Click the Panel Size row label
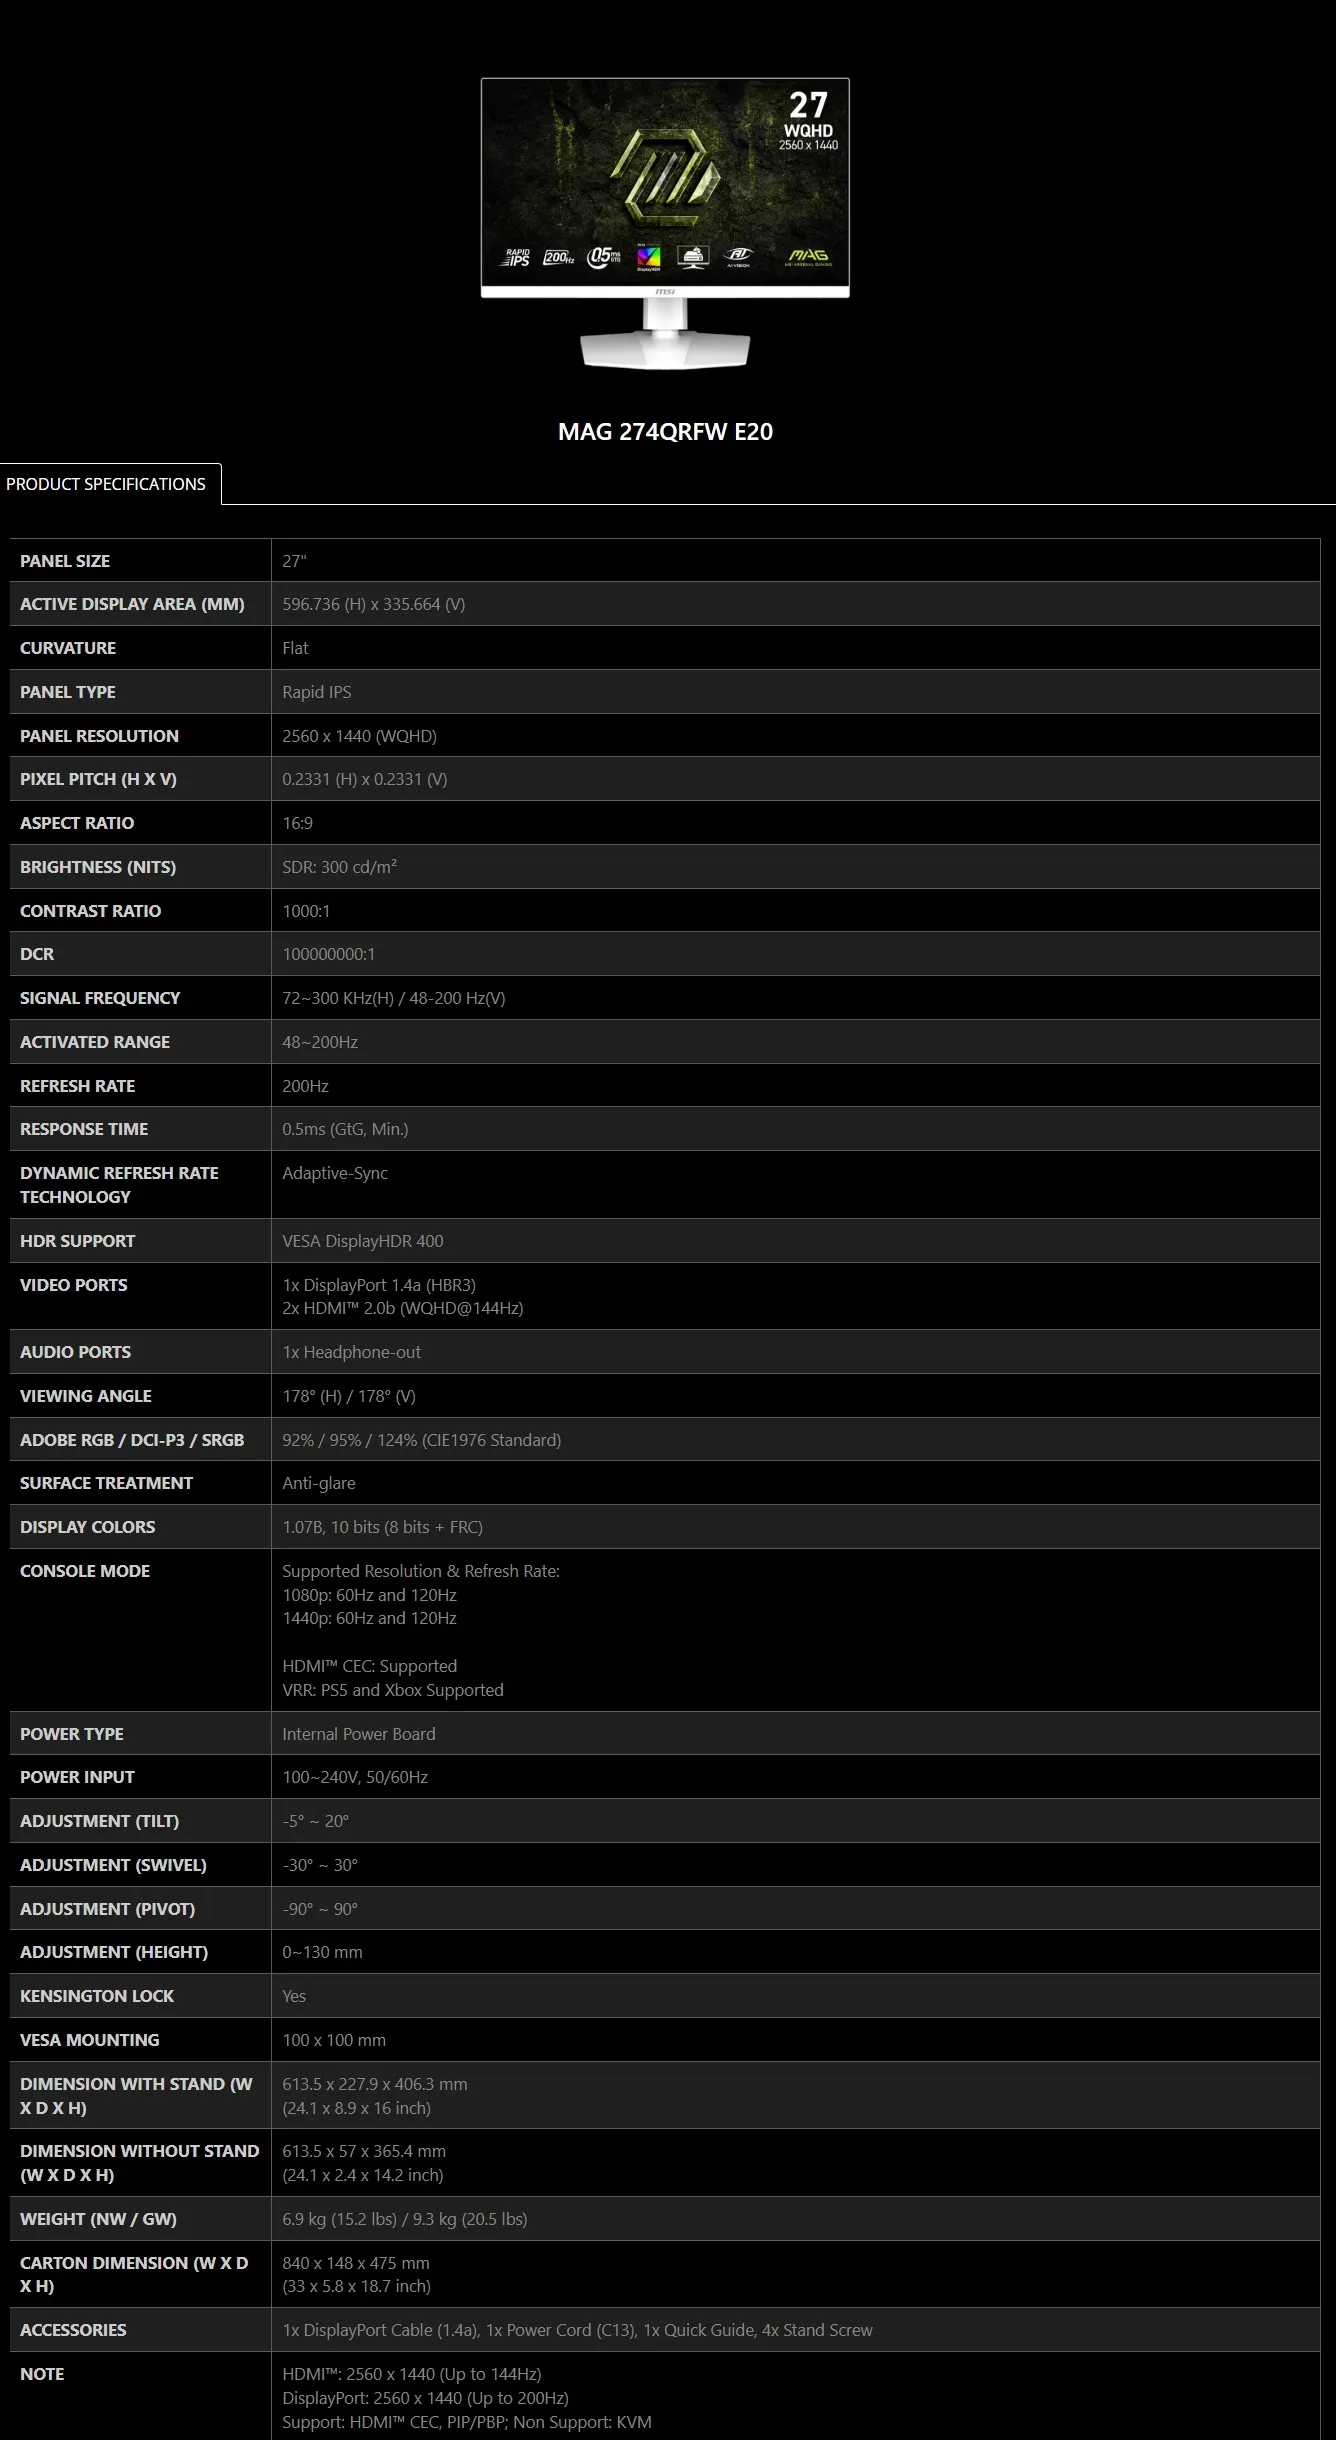Image resolution: width=1336 pixels, height=2440 pixels. point(65,561)
